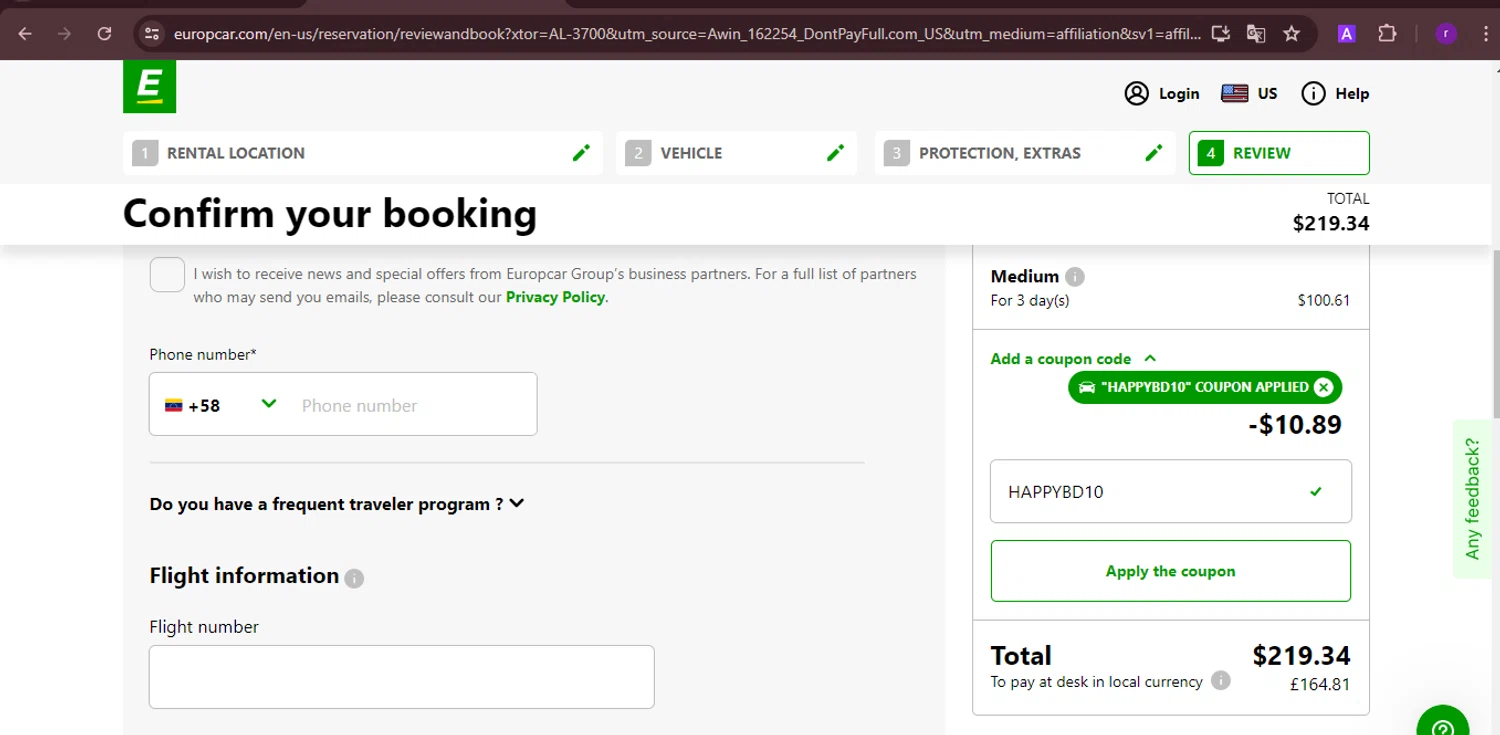Click the browser forward arrow
The width and height of the screenshot is (1500, 735).
pyautogui.click(x=65, y=33)
